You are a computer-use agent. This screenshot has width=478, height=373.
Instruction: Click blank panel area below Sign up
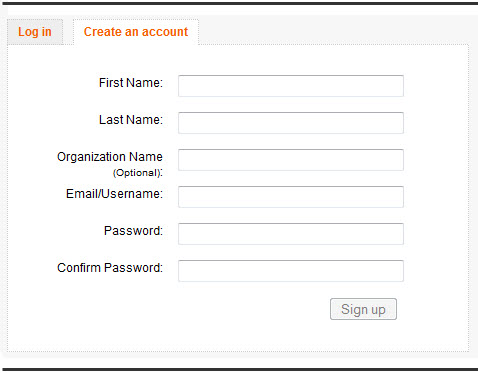point(238,336)
